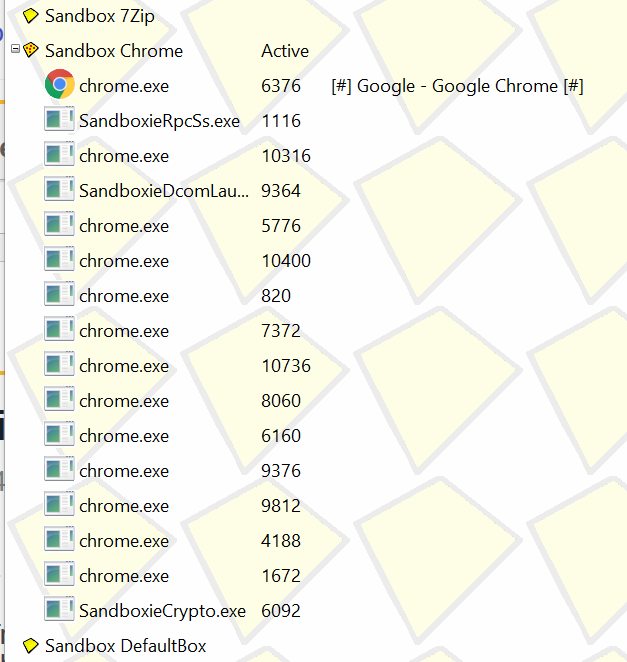Screen dimensions: 627x662
Task: Click PID value 5776
Action: click(x=281, y=226)
